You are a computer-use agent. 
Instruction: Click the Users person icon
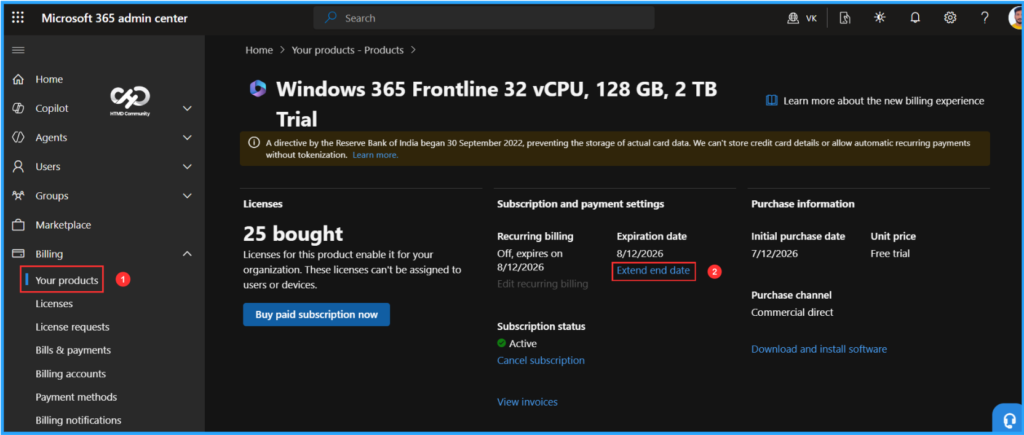[x=18, y=167]
